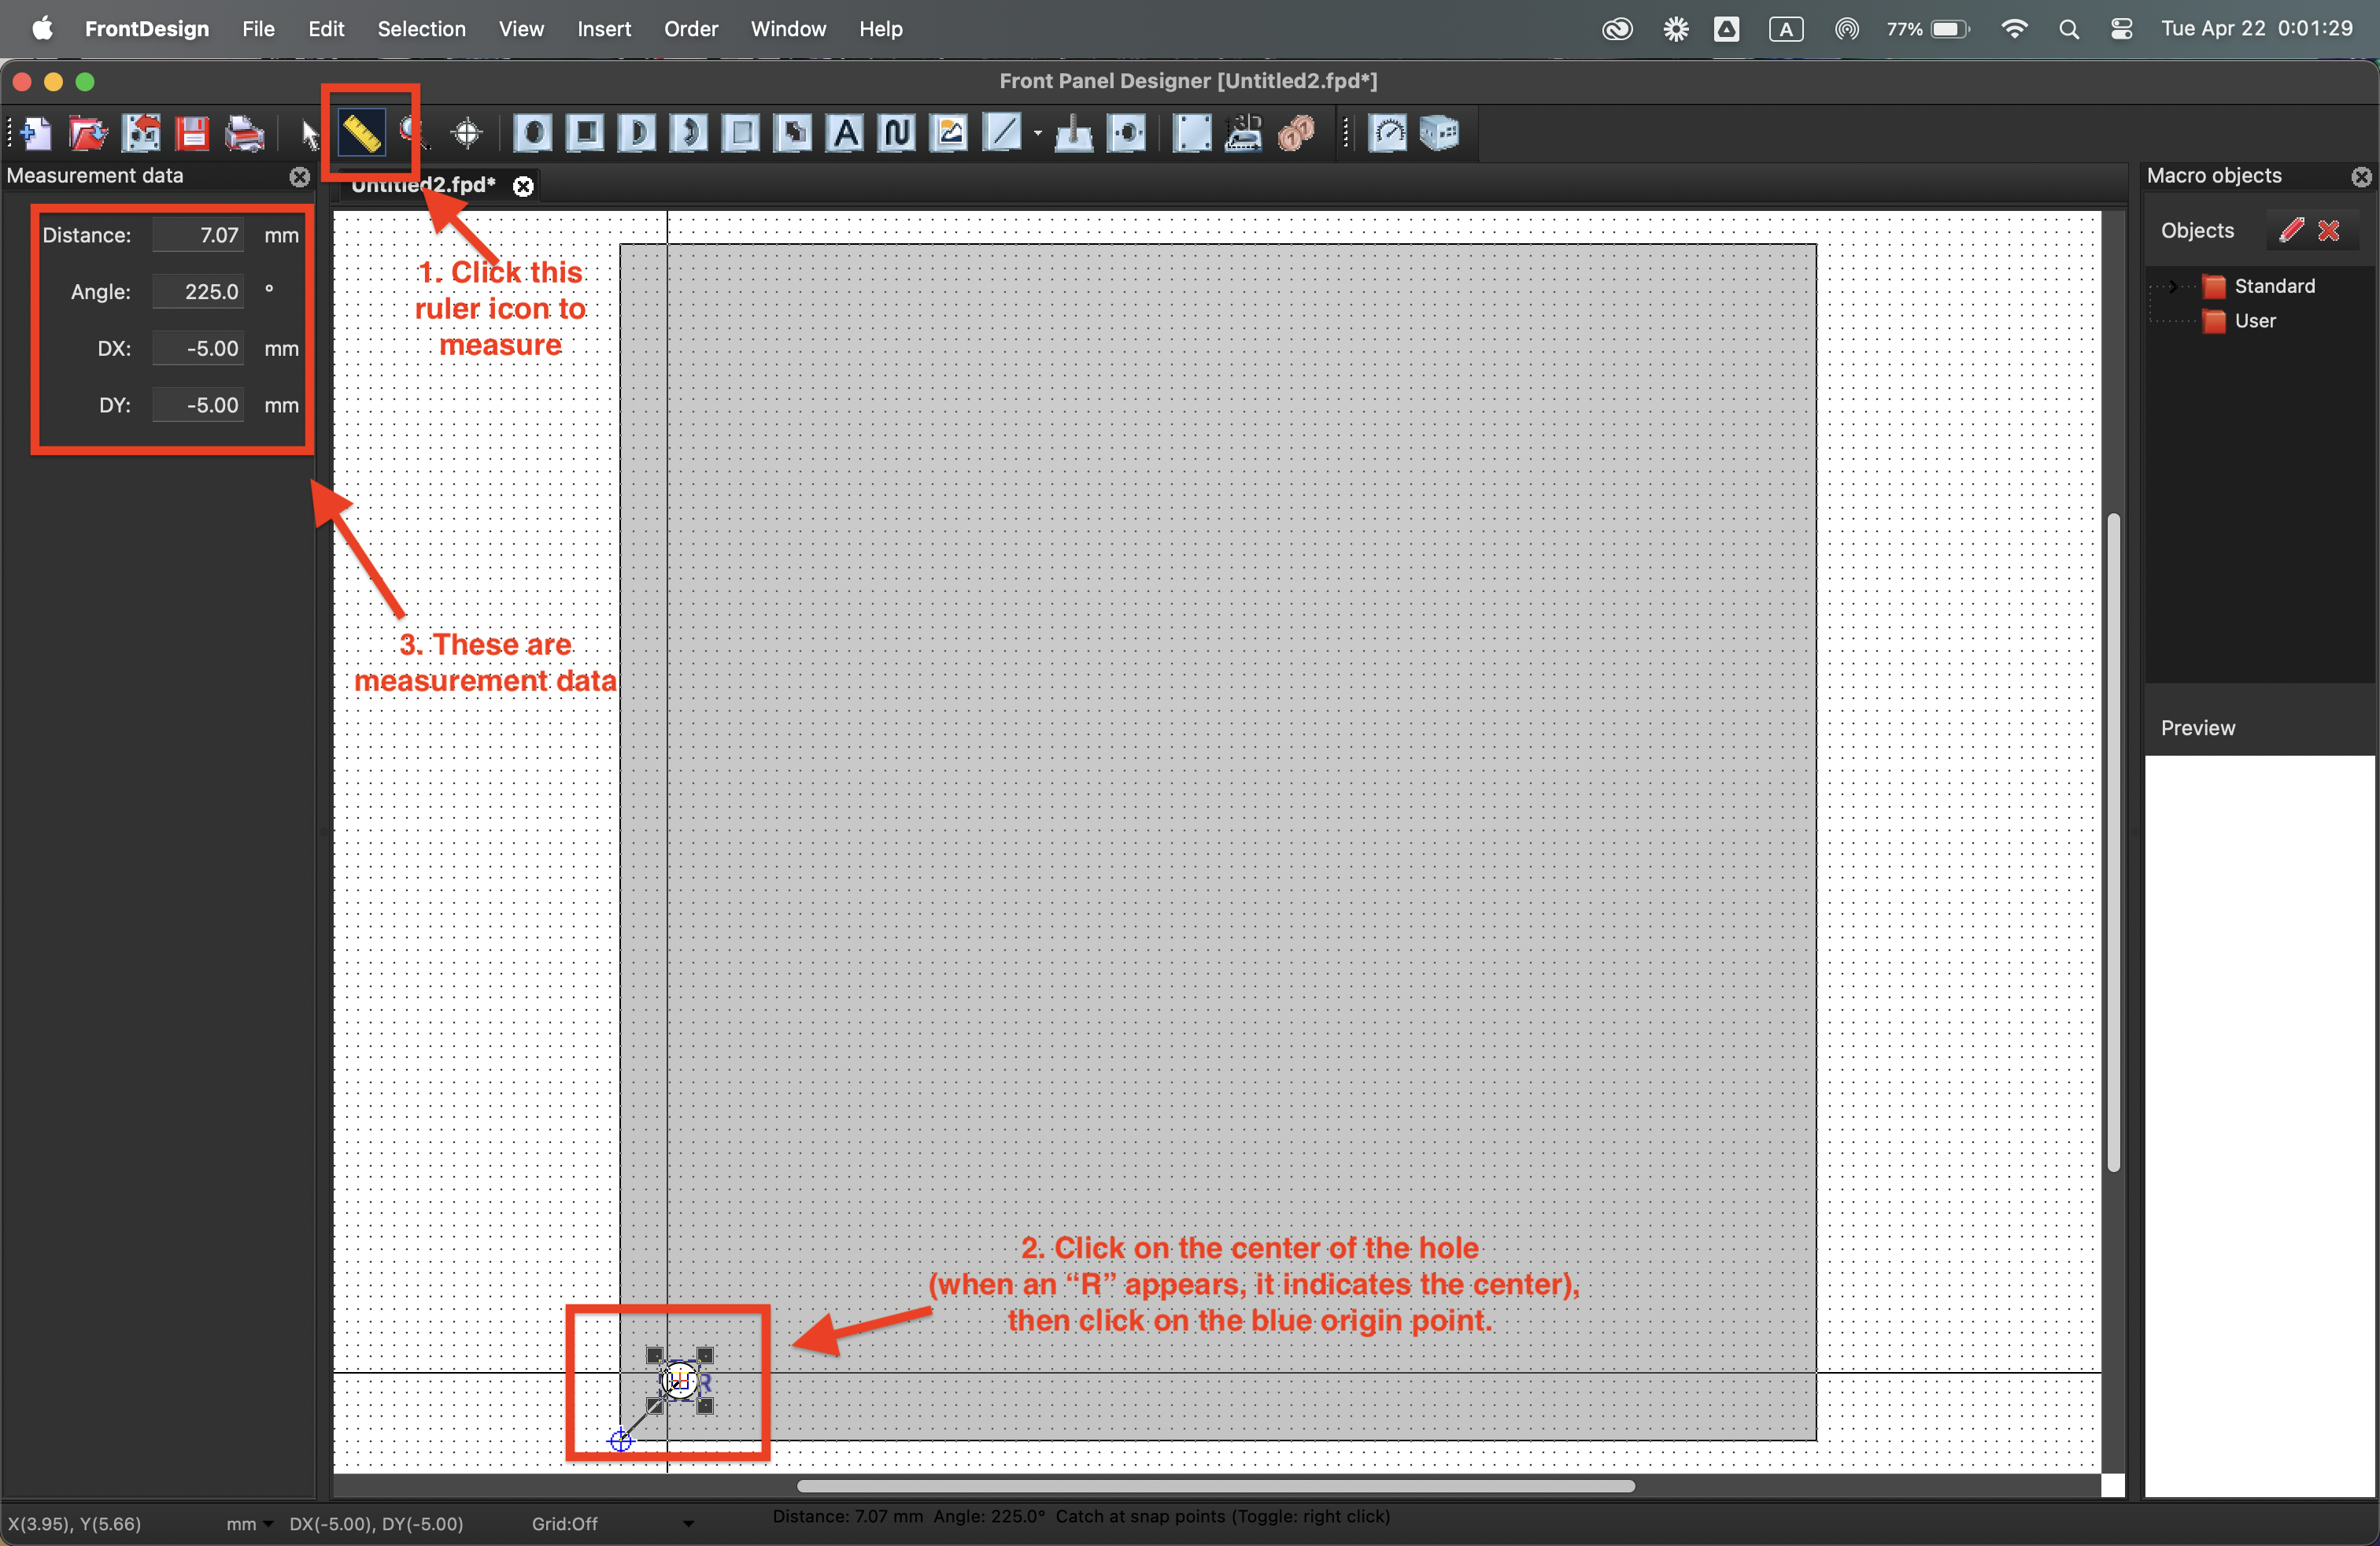Click the horizontal canvas scrollbar
Image resolution: width=2380 pixels, height=1546 pixels.
coord(1215,1486)
